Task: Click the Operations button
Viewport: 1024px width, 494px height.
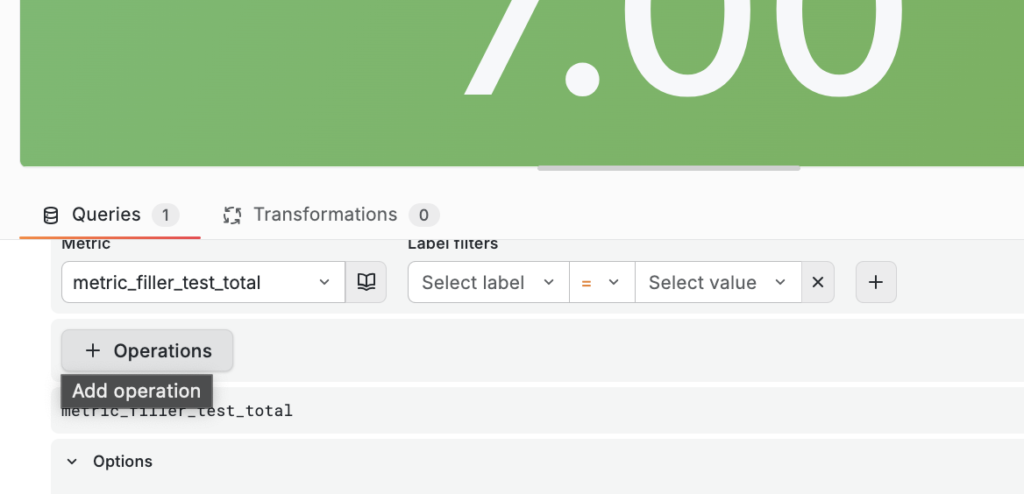Action: (147, 351)
